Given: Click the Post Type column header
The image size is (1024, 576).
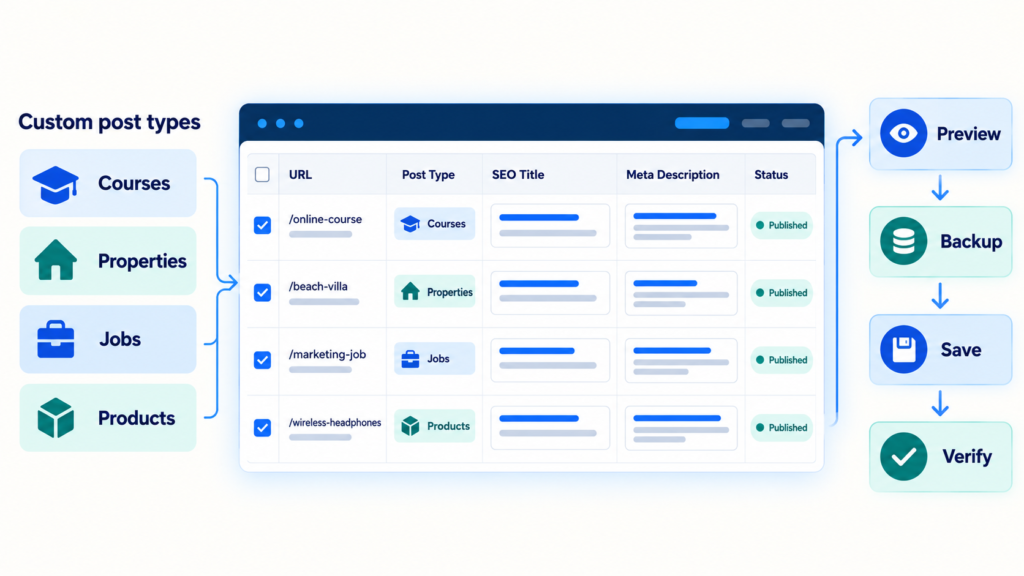Looking at the screenshot, I should point(428,174).
